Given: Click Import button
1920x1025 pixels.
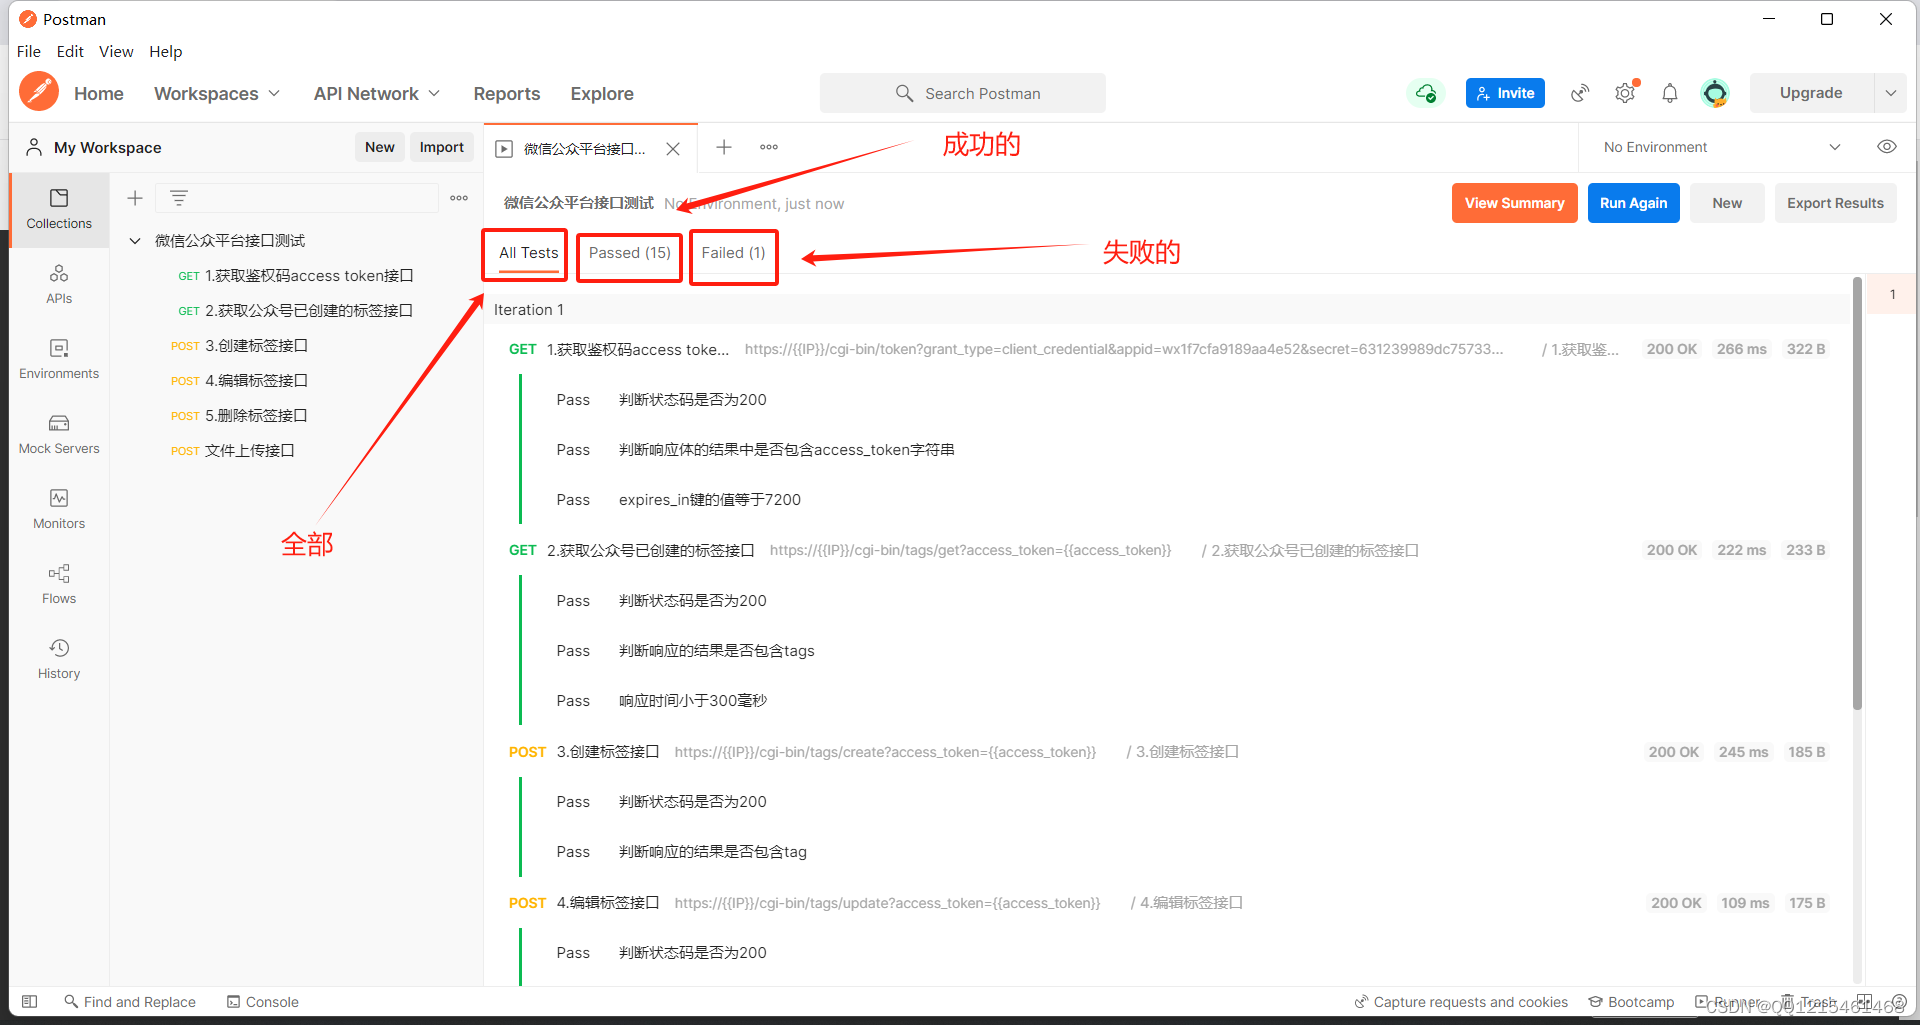Looking at the screenshot, I should click(x=442, y=147).
